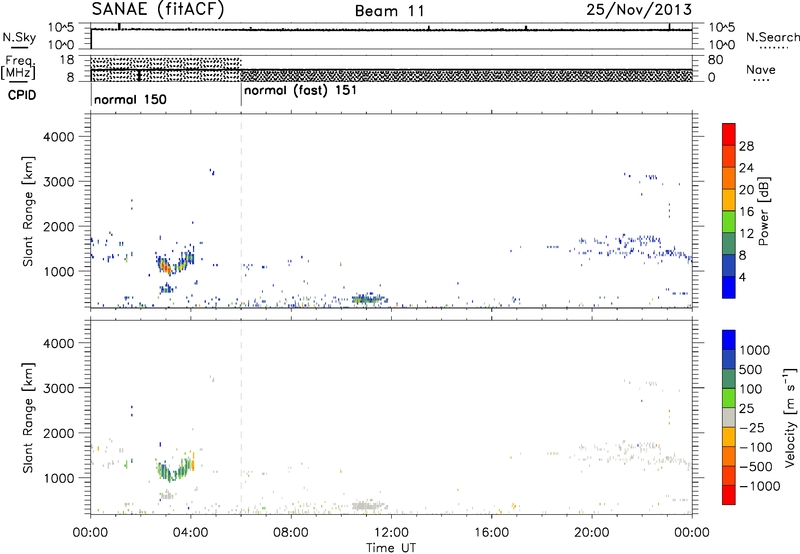Click the green echo arc in velocity panel
Viewport: 800px width, 554px height.
(175, 470)
